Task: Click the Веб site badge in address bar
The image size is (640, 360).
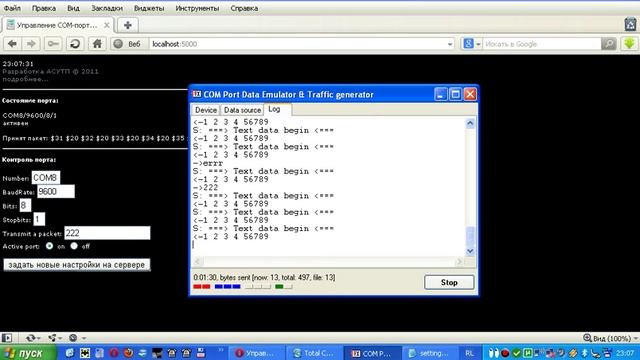Action: [128, 44]
